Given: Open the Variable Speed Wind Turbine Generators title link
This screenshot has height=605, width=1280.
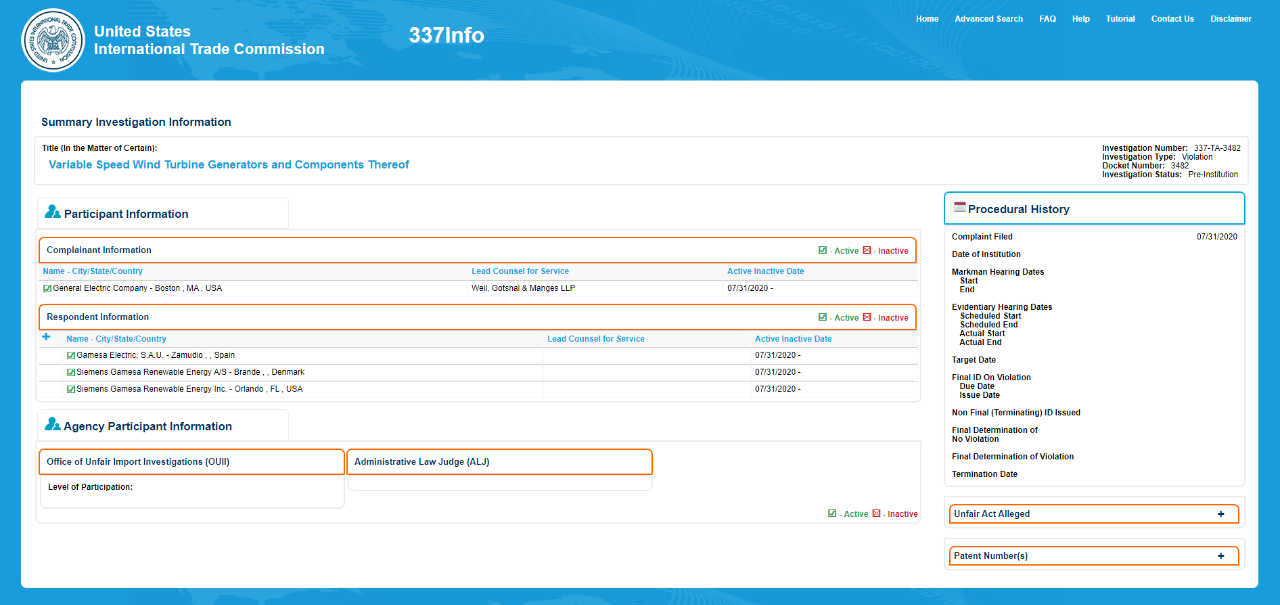Looking at the screenshot, I should [x=229, y=165].
